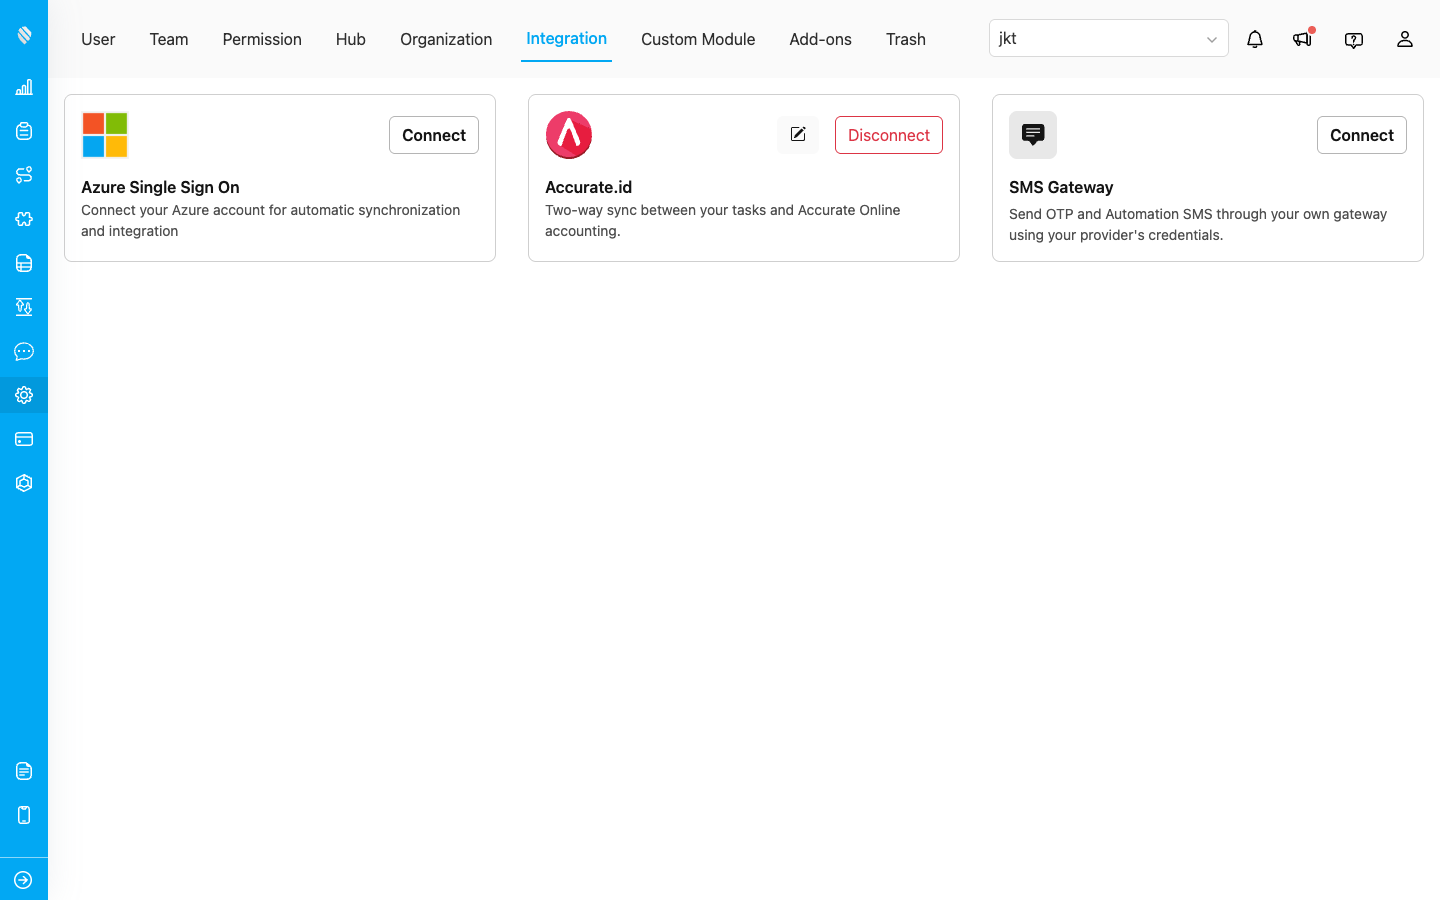
Task: Click the app logo in the sidebar
Action: pos(24,35)
